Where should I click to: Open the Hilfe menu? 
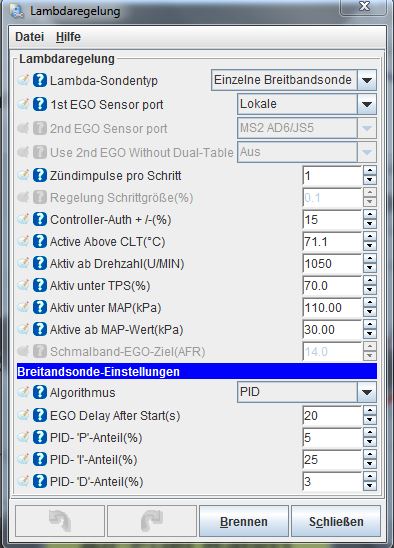pyautogui.click(x=68, y=37)
